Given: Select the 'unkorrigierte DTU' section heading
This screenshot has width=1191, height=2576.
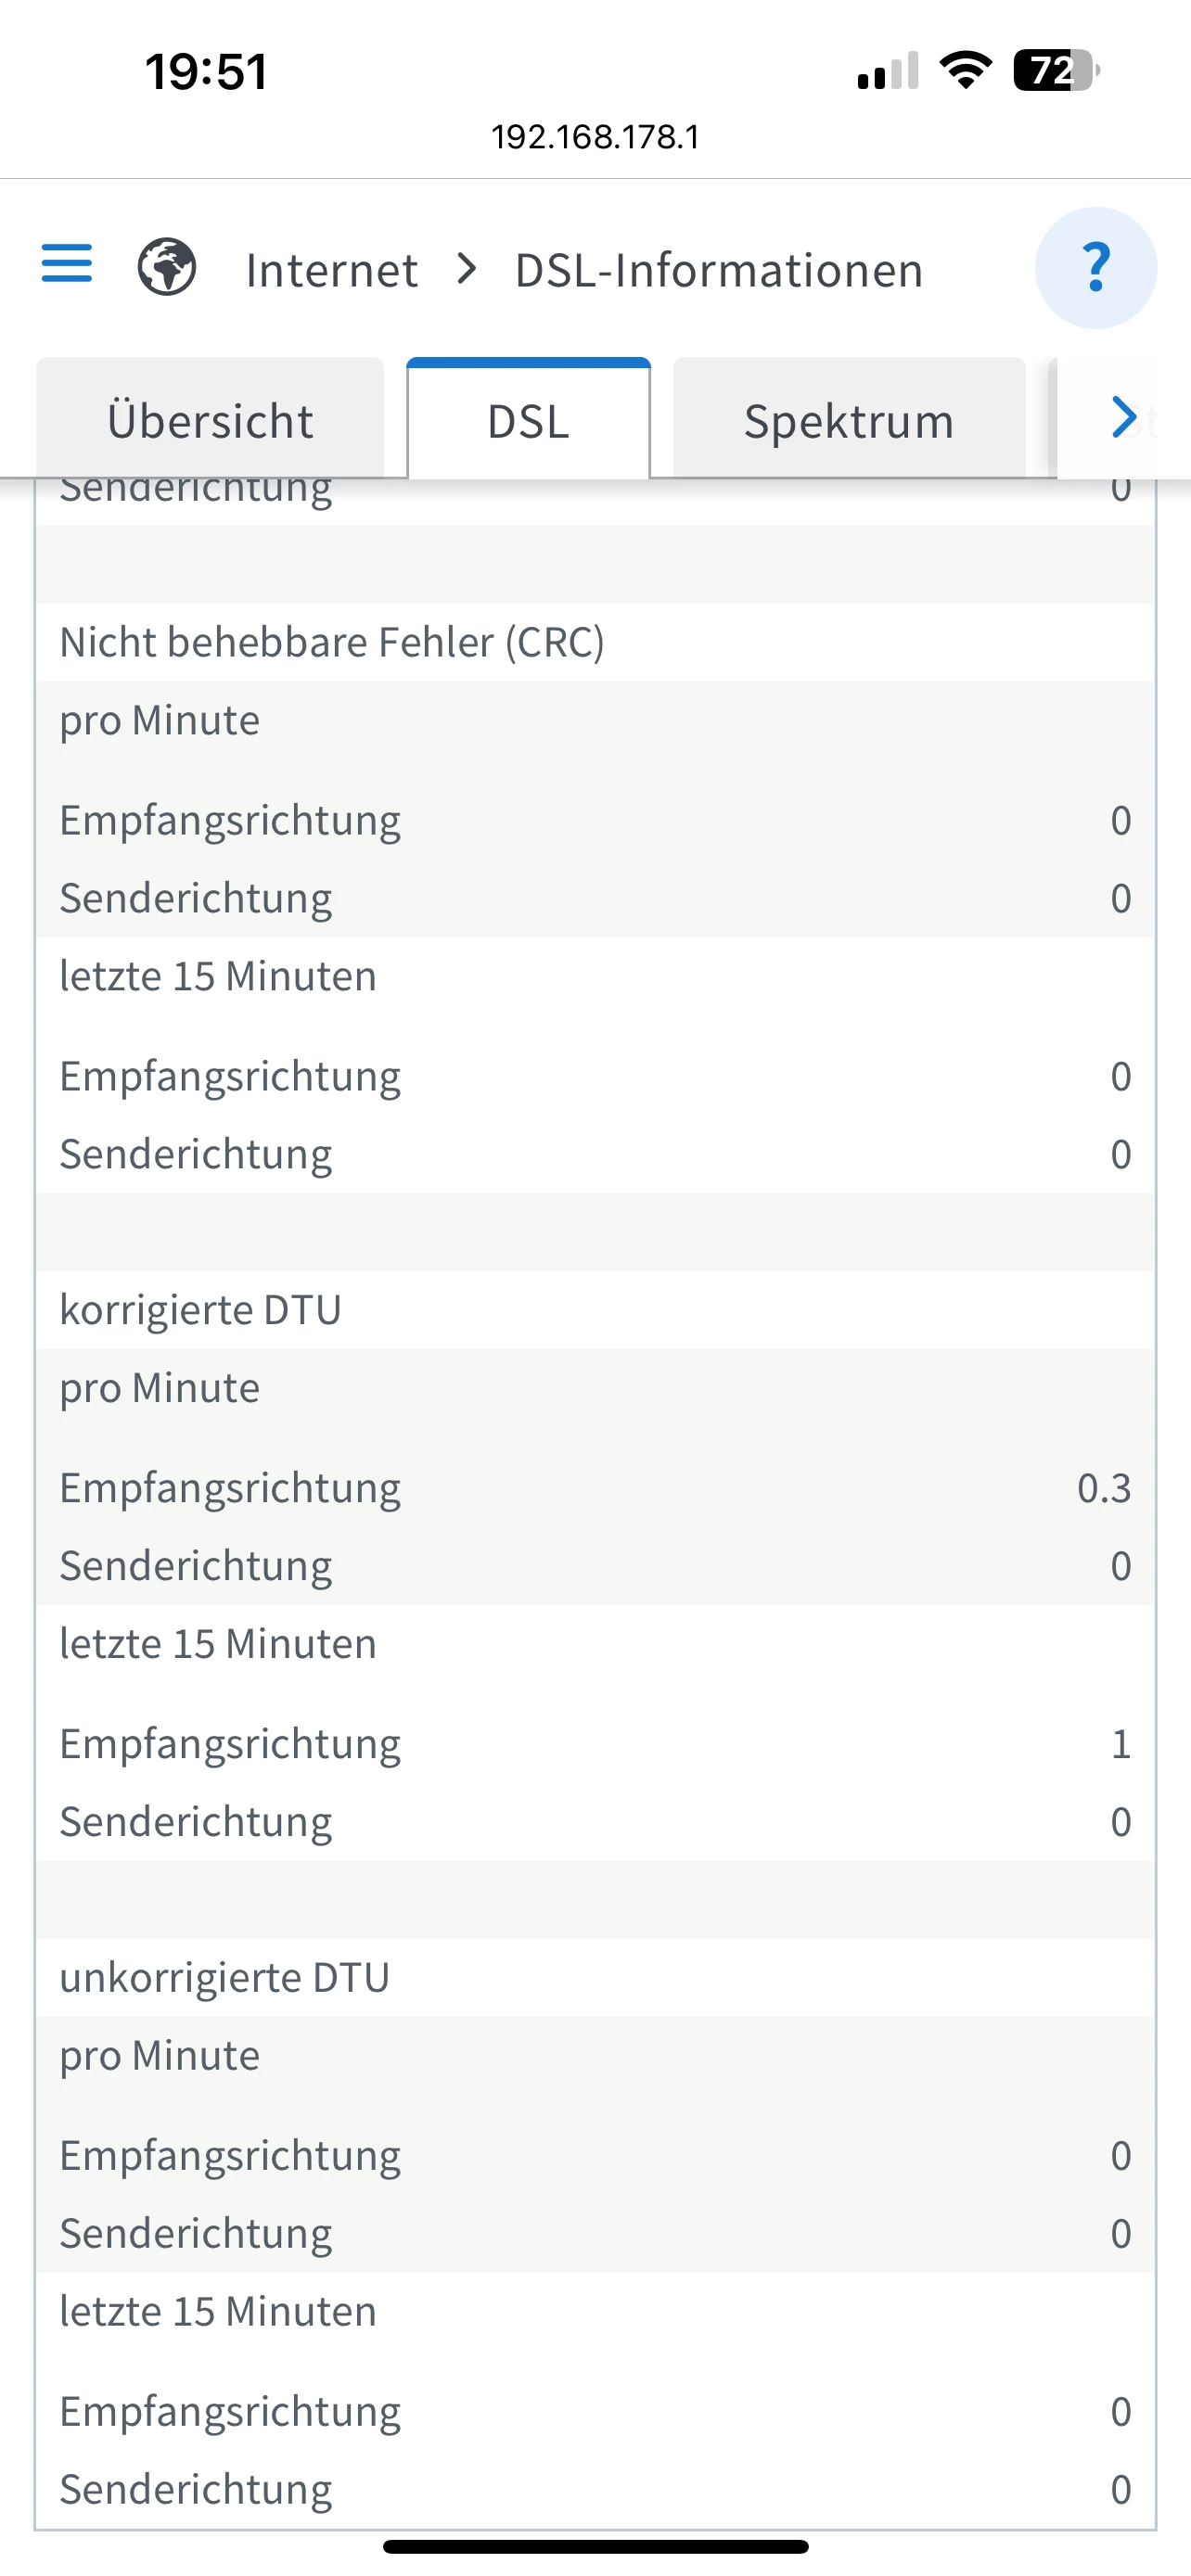Looking at the screenshot, I should point(224,1977).
